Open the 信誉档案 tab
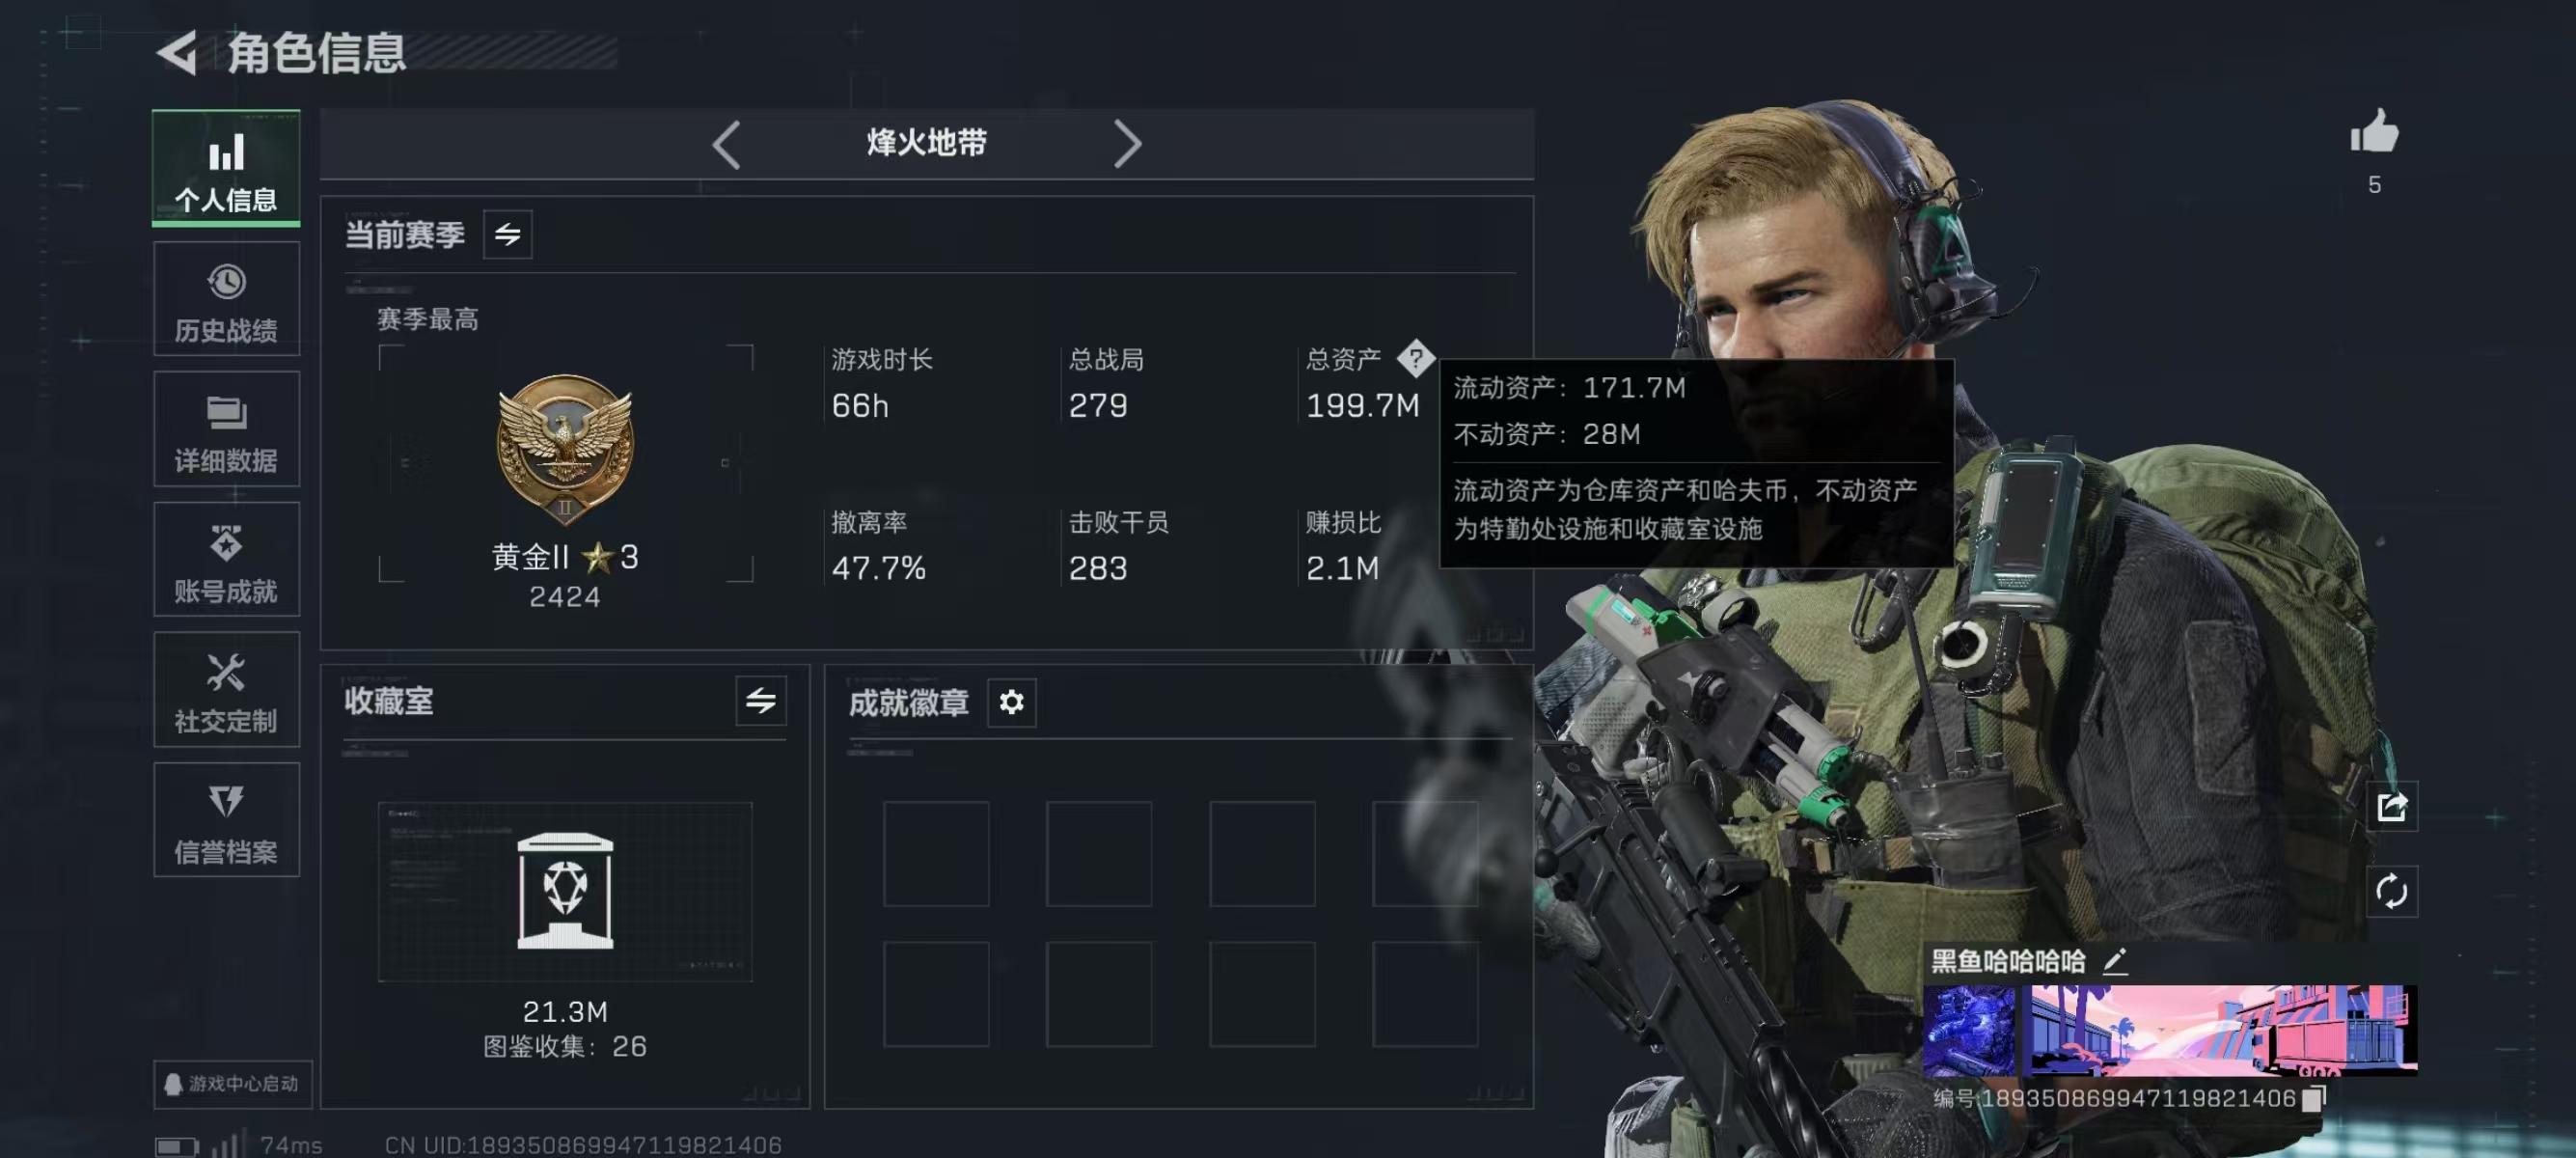 pos(226,820)
